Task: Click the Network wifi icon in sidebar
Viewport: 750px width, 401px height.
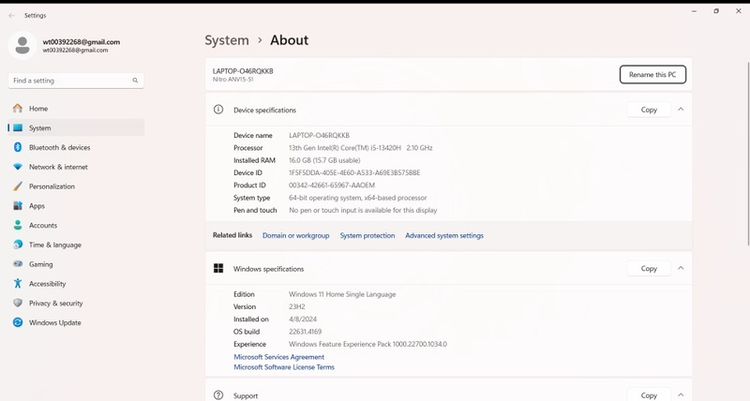Action: [18, 167]
